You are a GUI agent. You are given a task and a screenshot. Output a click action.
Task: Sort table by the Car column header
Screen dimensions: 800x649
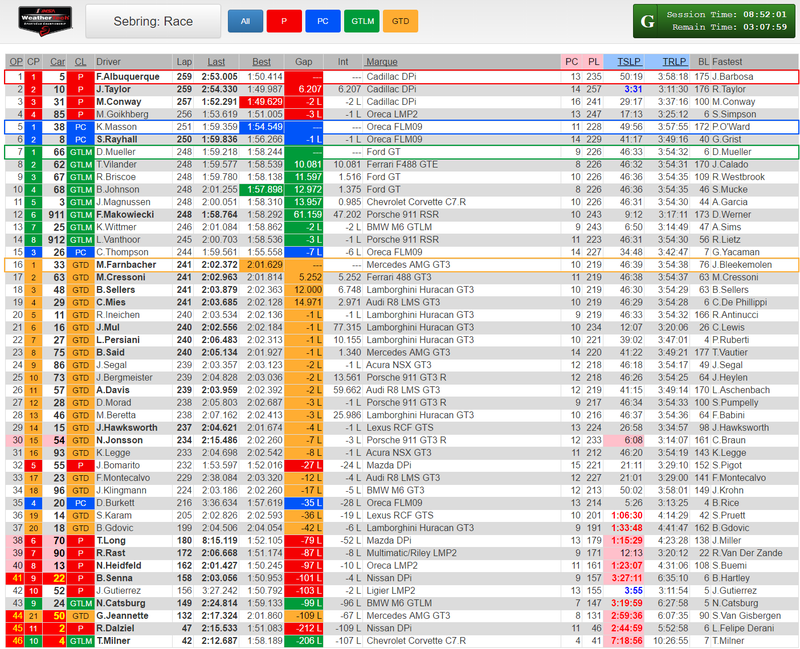58,62
